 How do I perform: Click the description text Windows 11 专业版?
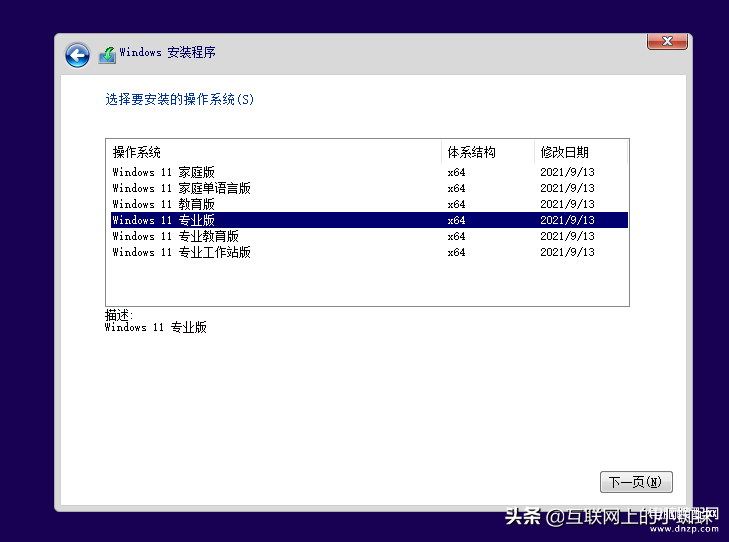[155, 327]
